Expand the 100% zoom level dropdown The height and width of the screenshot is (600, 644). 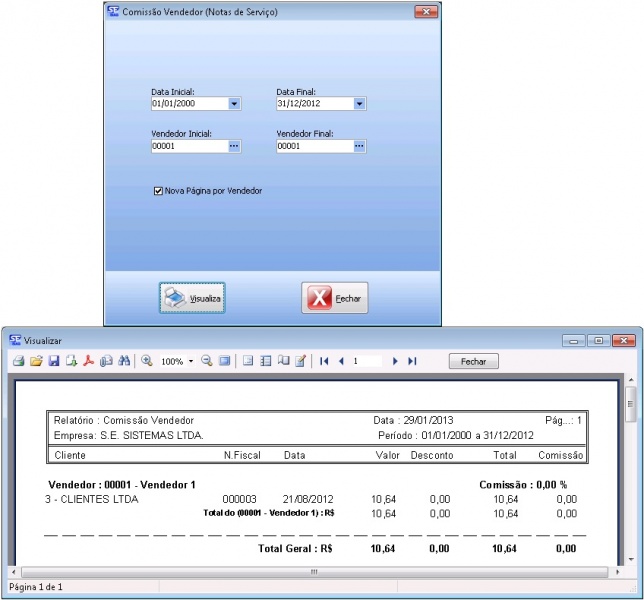coord(191,361)
